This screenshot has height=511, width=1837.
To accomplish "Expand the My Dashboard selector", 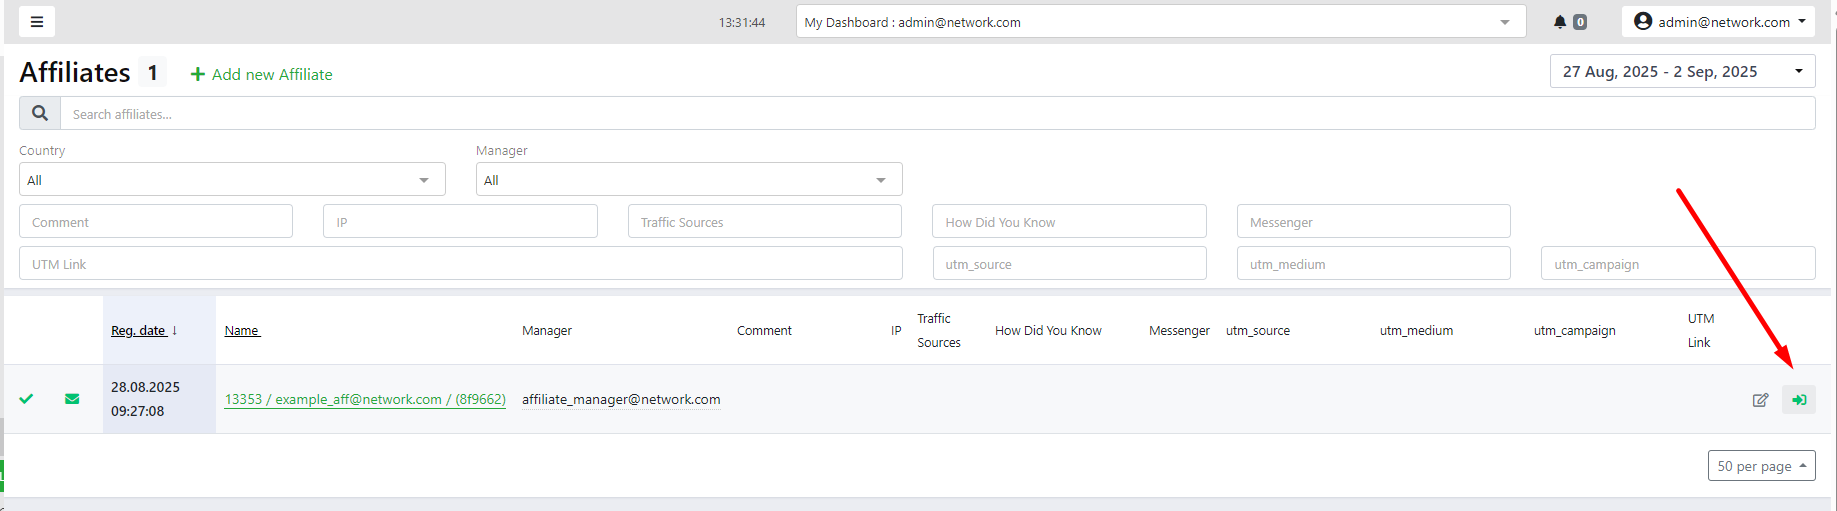I will point(1160,22).
